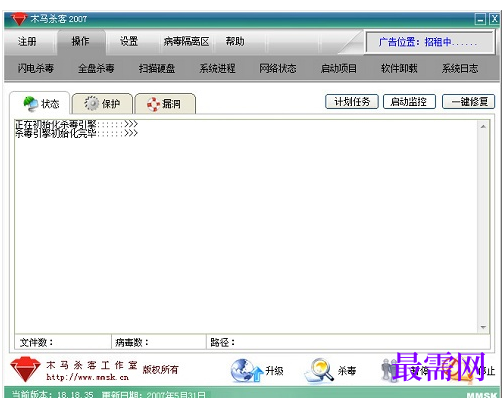504x398 pixels.
Task: Click the 计划任务 button
Action: click(x=352, y=102)
